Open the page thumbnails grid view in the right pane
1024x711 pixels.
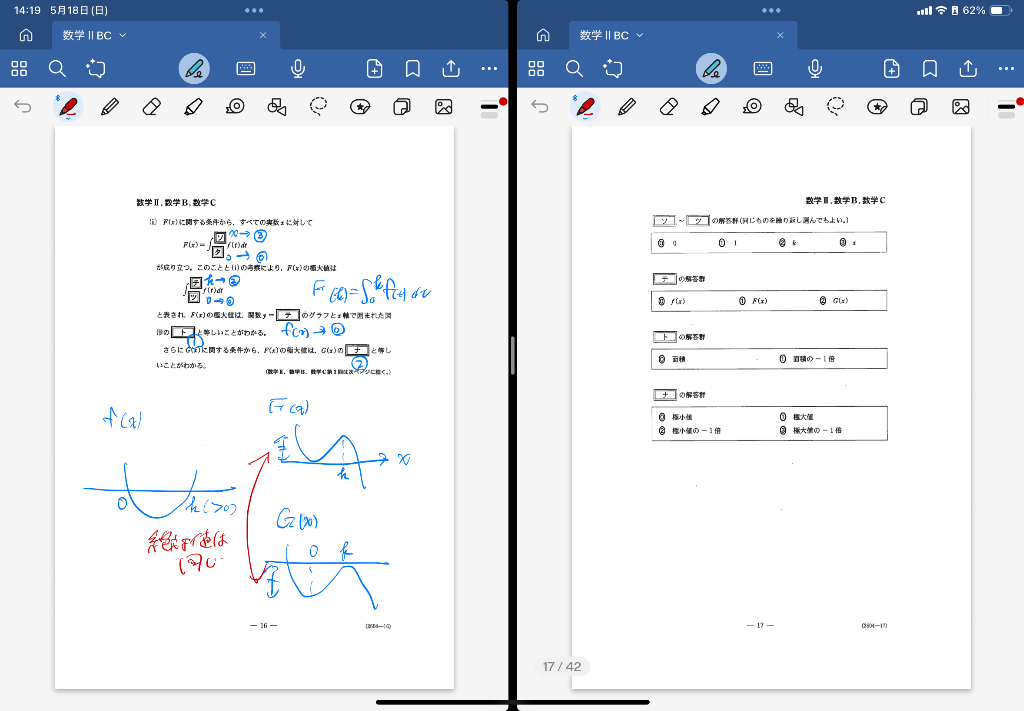537,69
